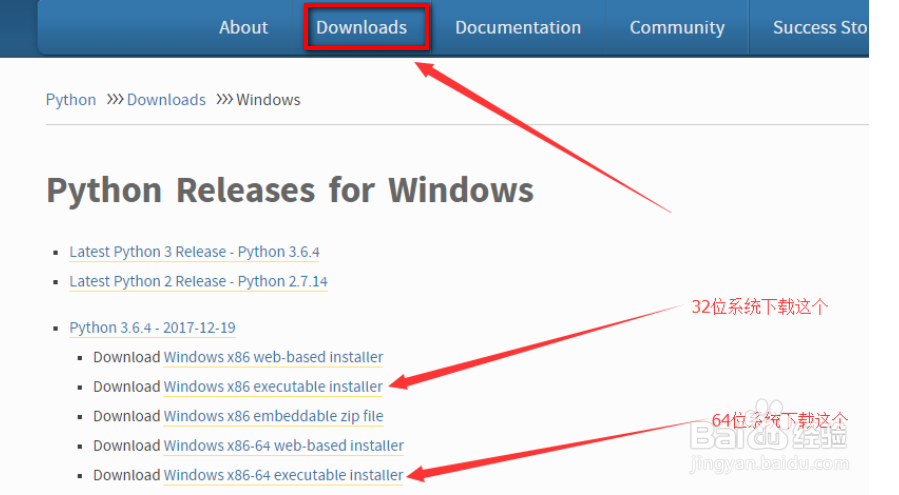Download Windows x86-64 web-based installer
The width and height of the screenshot is (899, 495).
[283, 445]
